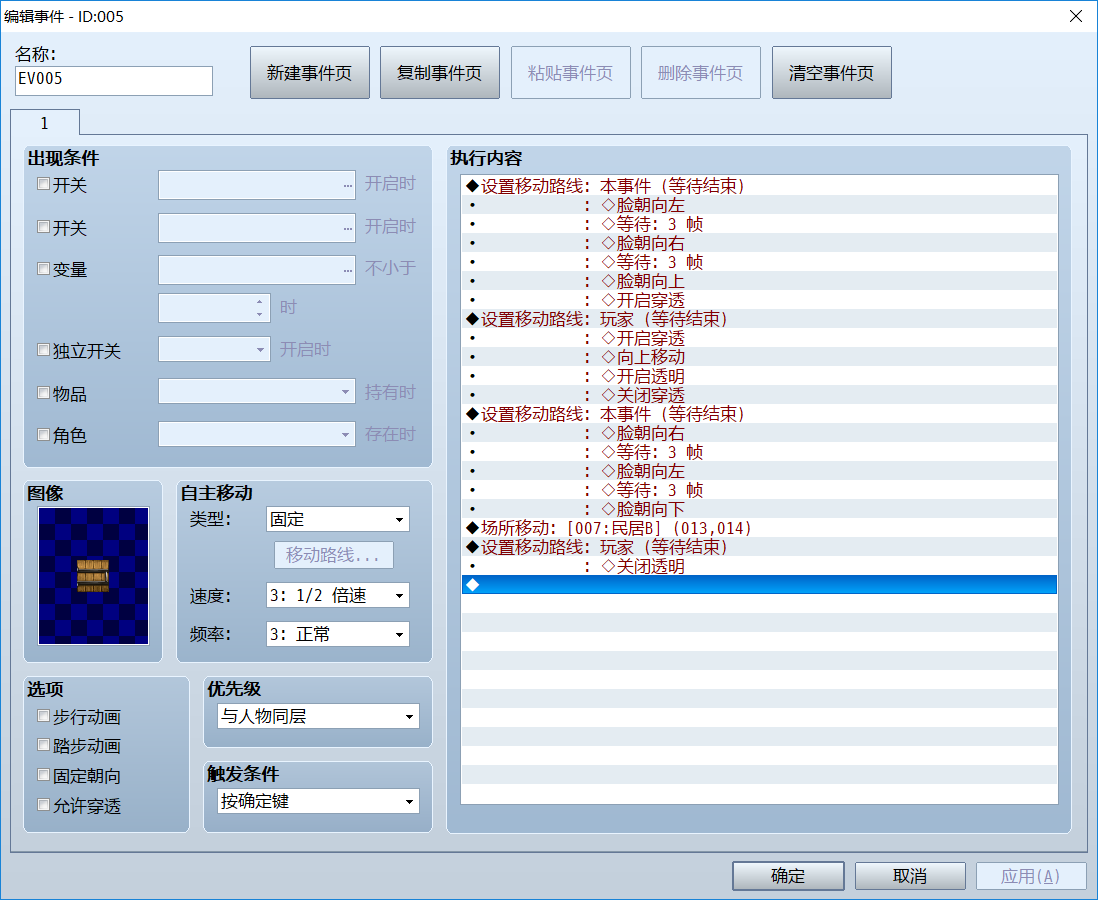This screenshot has height=900, width=1098.
Task: Click the 名称 input field EV005
Action: click(x=113, y=81)
